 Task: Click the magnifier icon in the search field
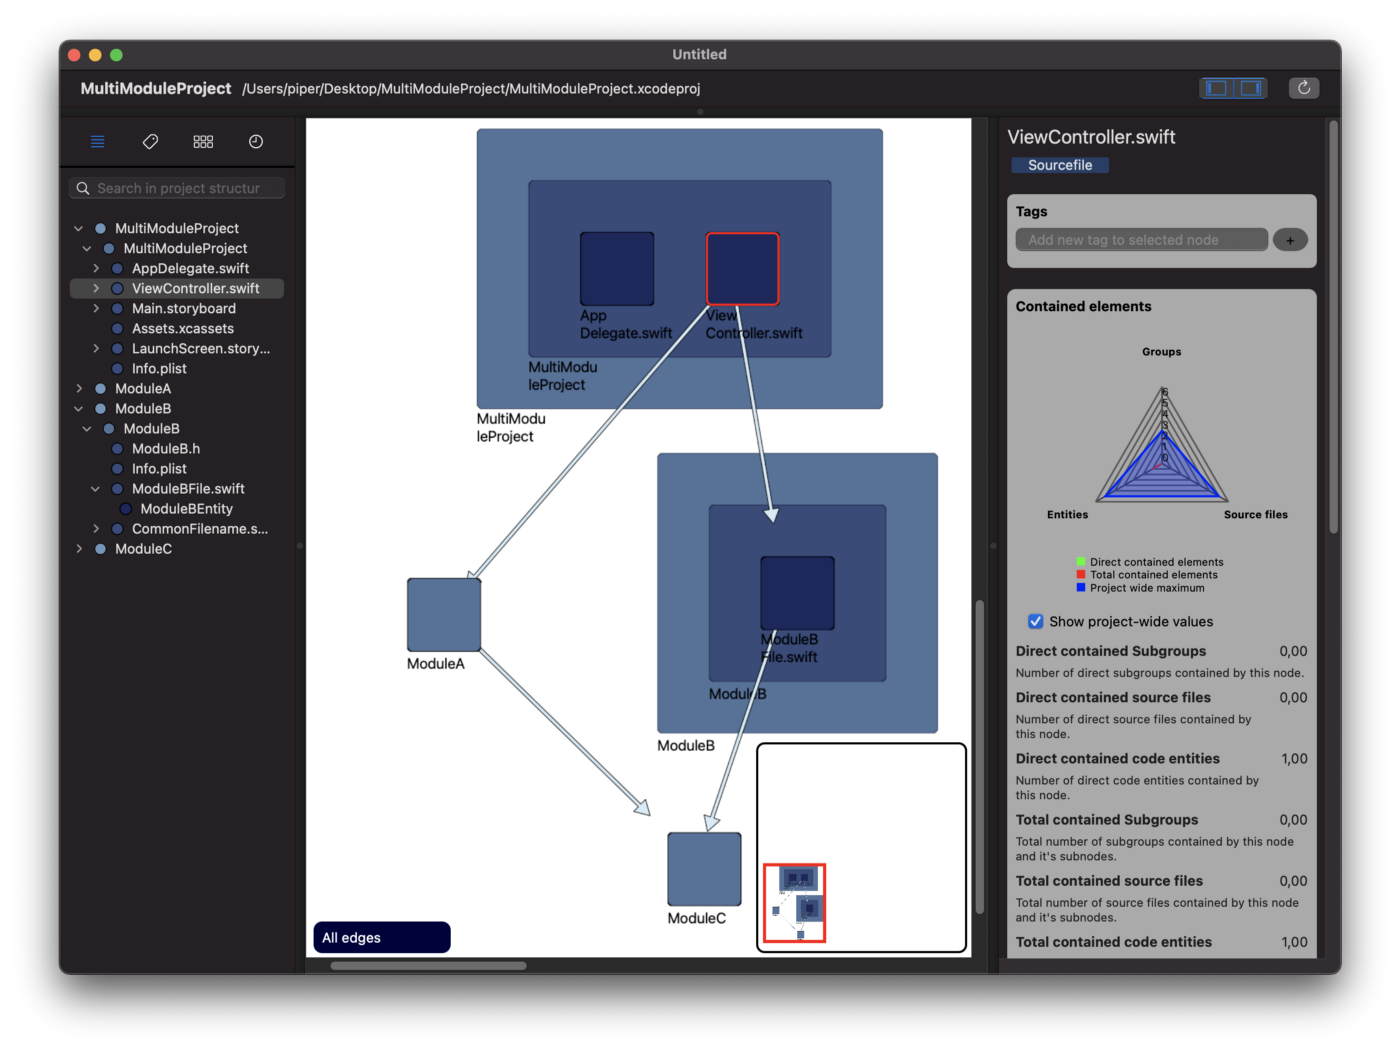(x=83, y=188)
